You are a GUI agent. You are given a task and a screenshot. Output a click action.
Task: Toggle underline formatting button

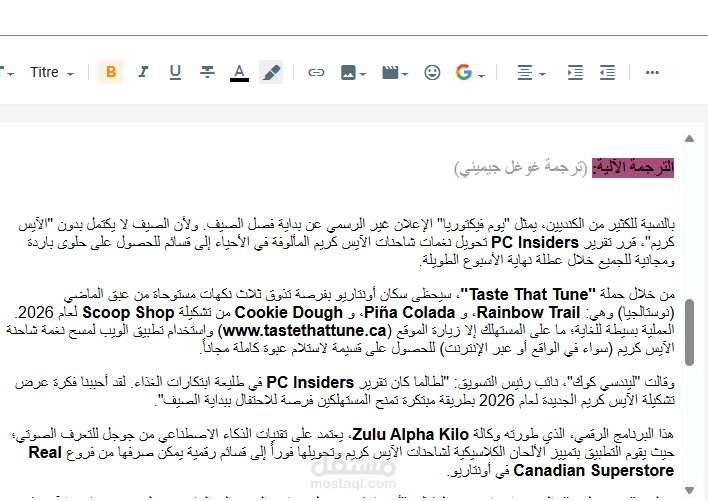coord(175,72)
